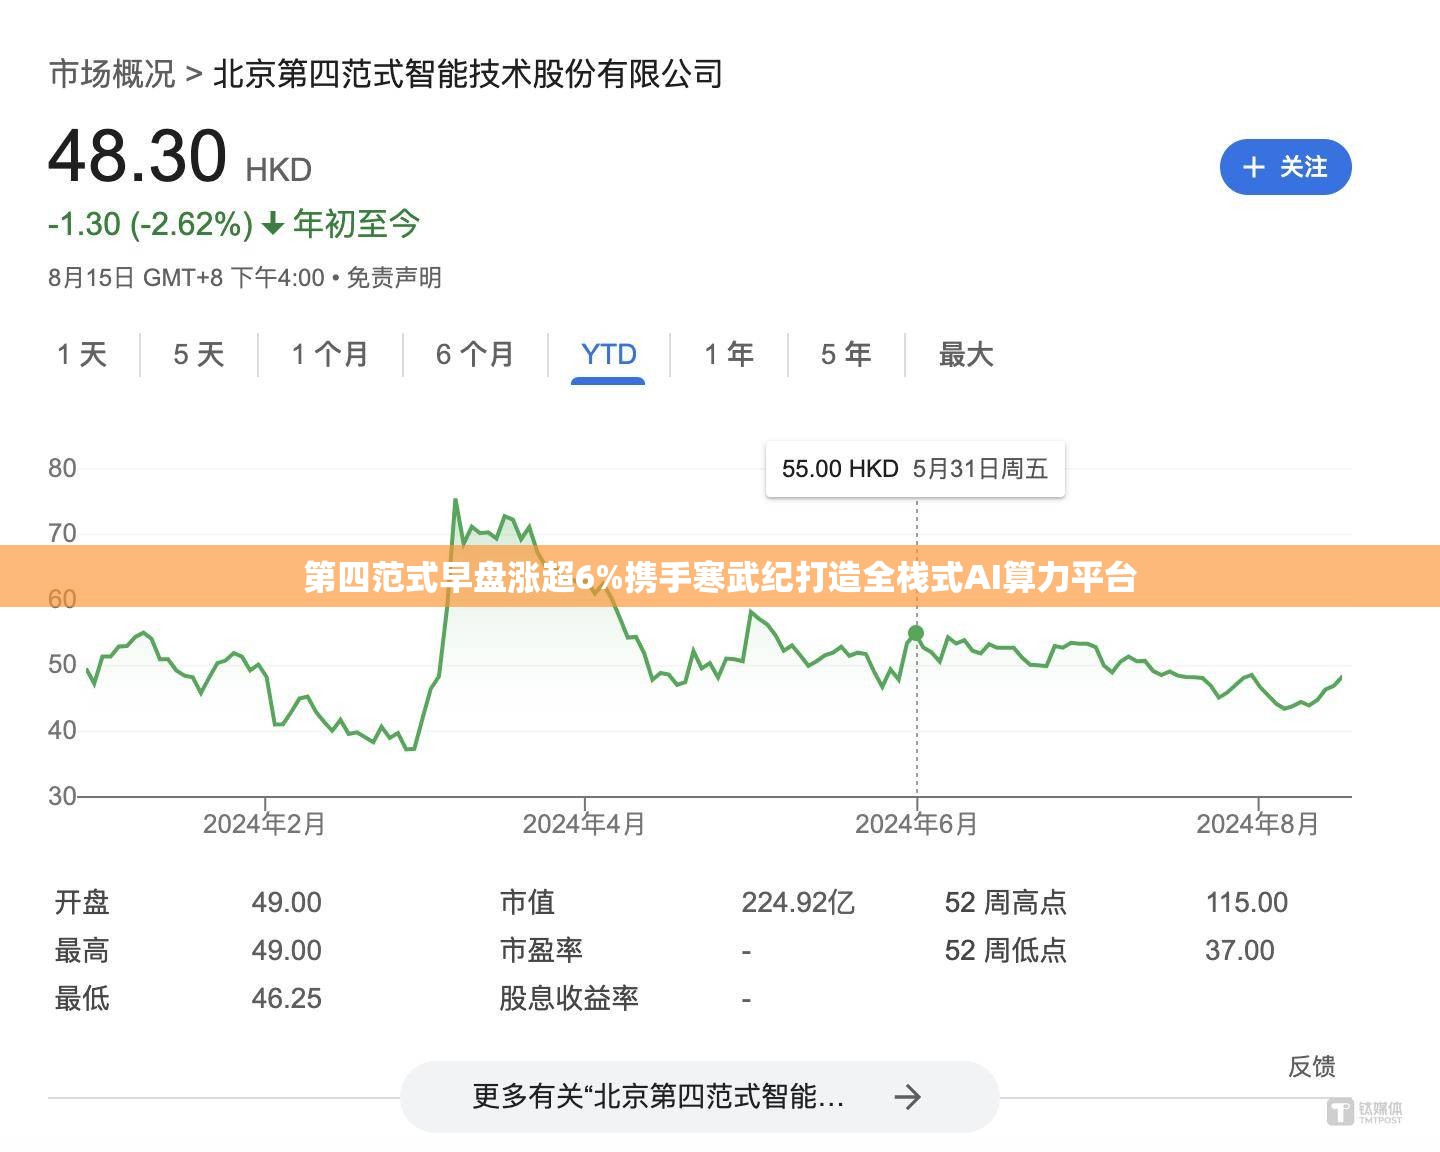Open 更多有关"北京第四范式智能… button

pos(700,1097)
